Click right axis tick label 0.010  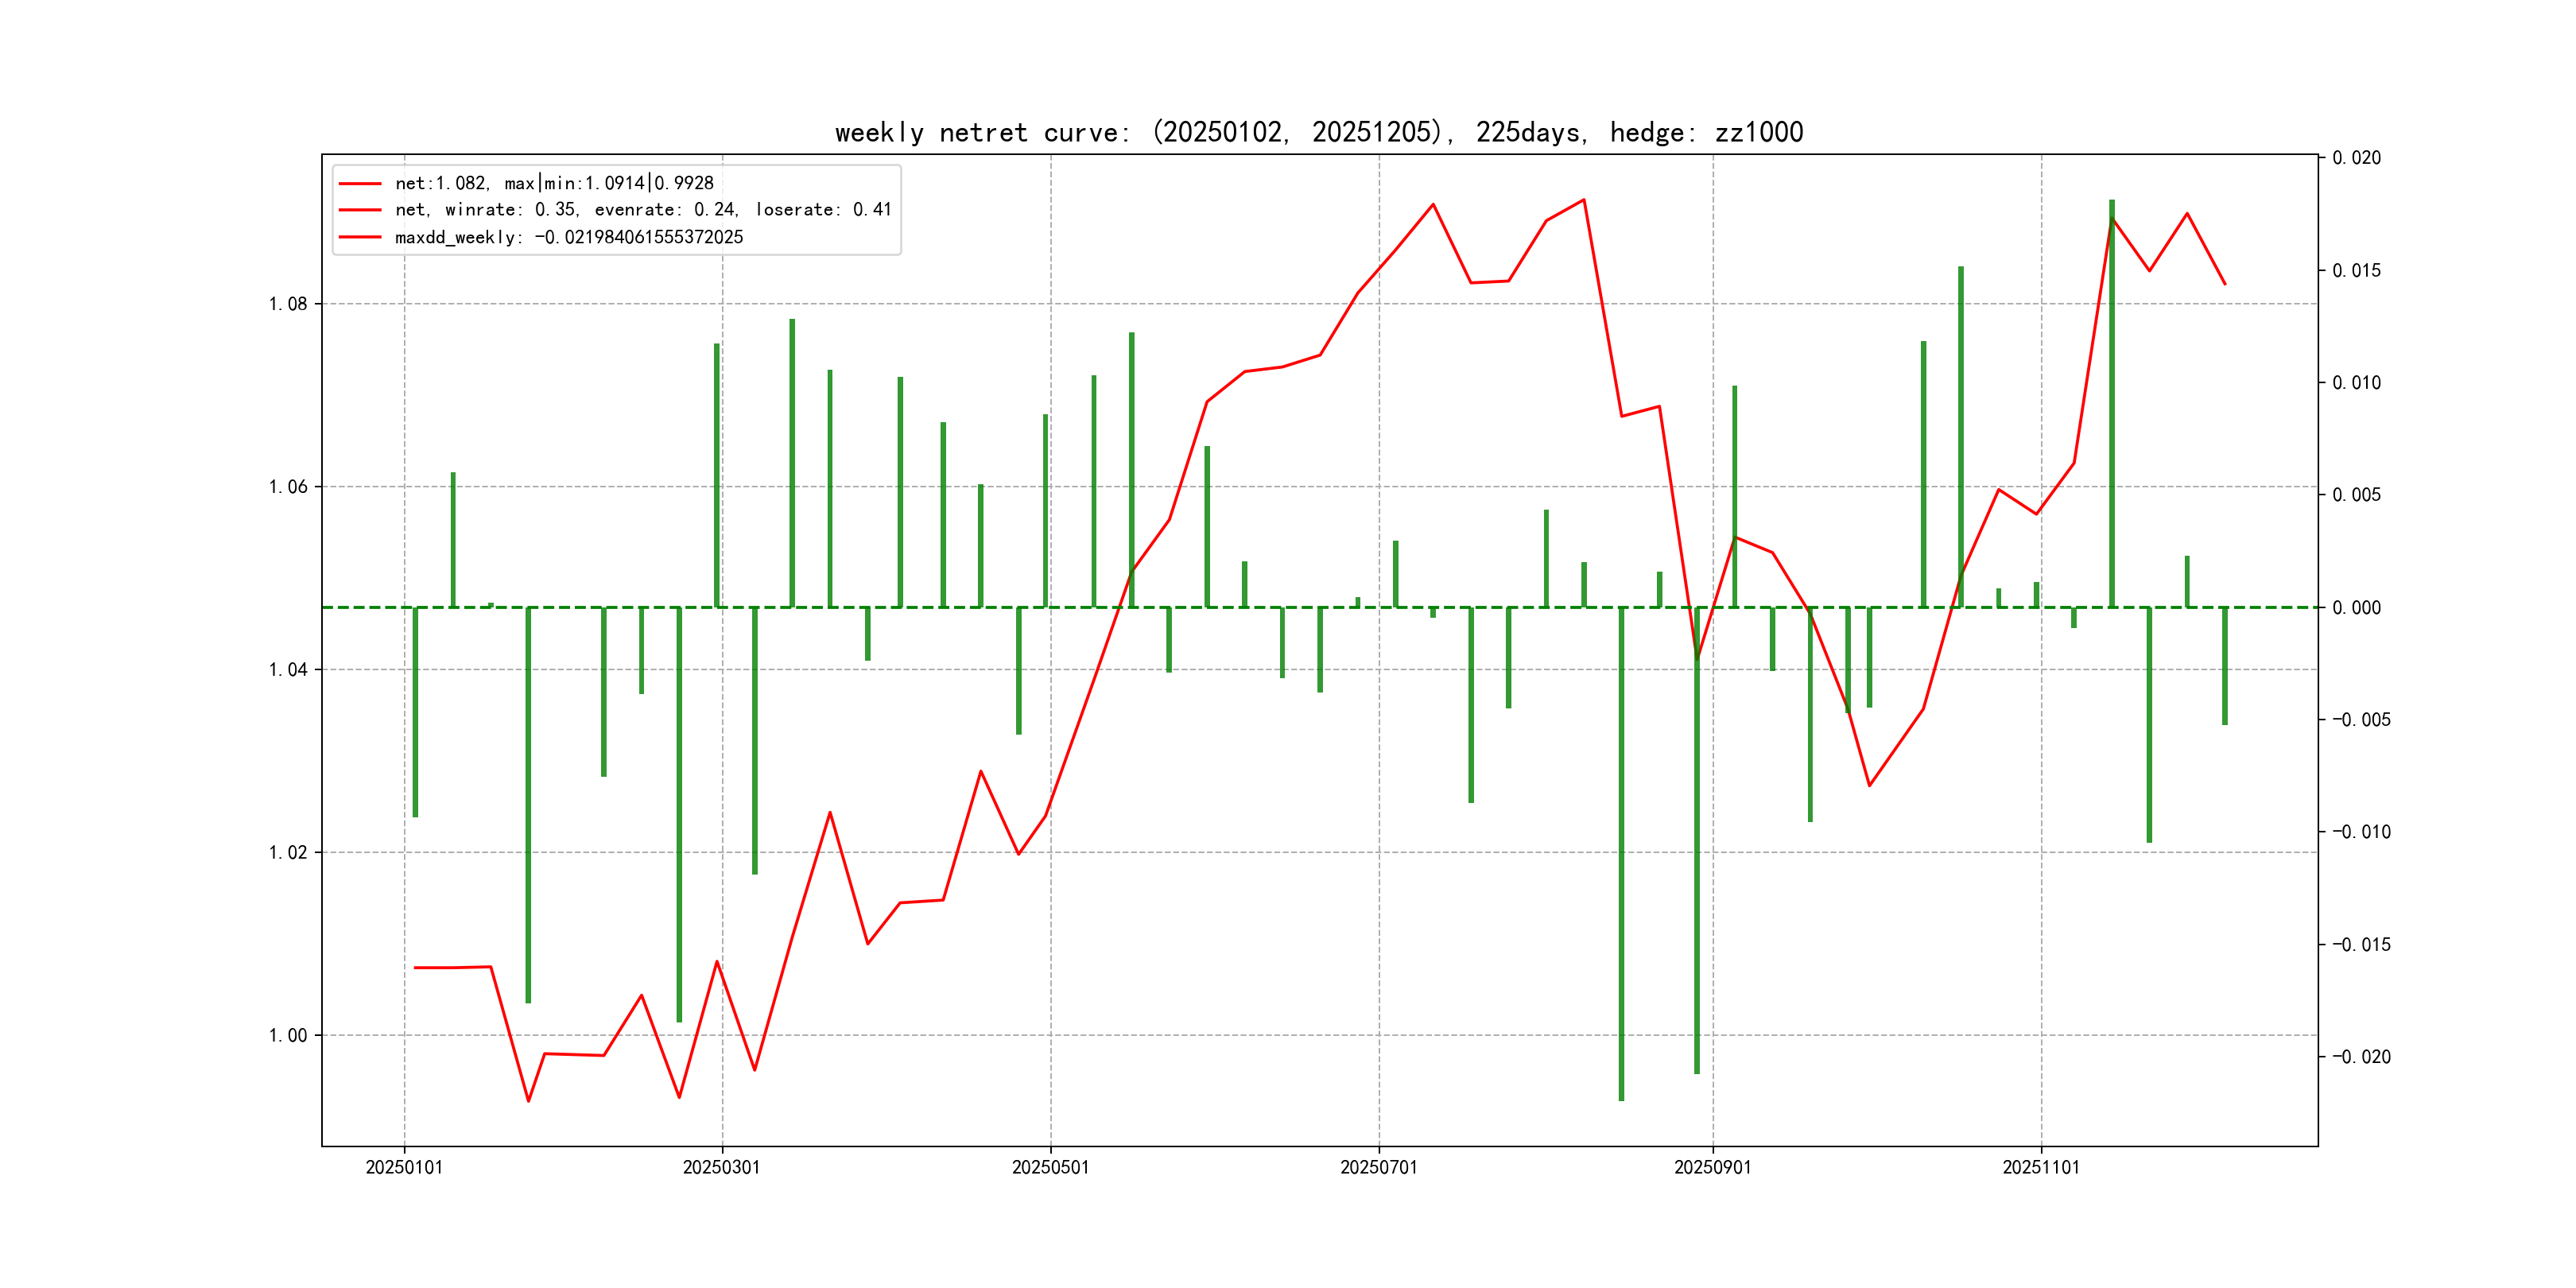pos(2356,383)
